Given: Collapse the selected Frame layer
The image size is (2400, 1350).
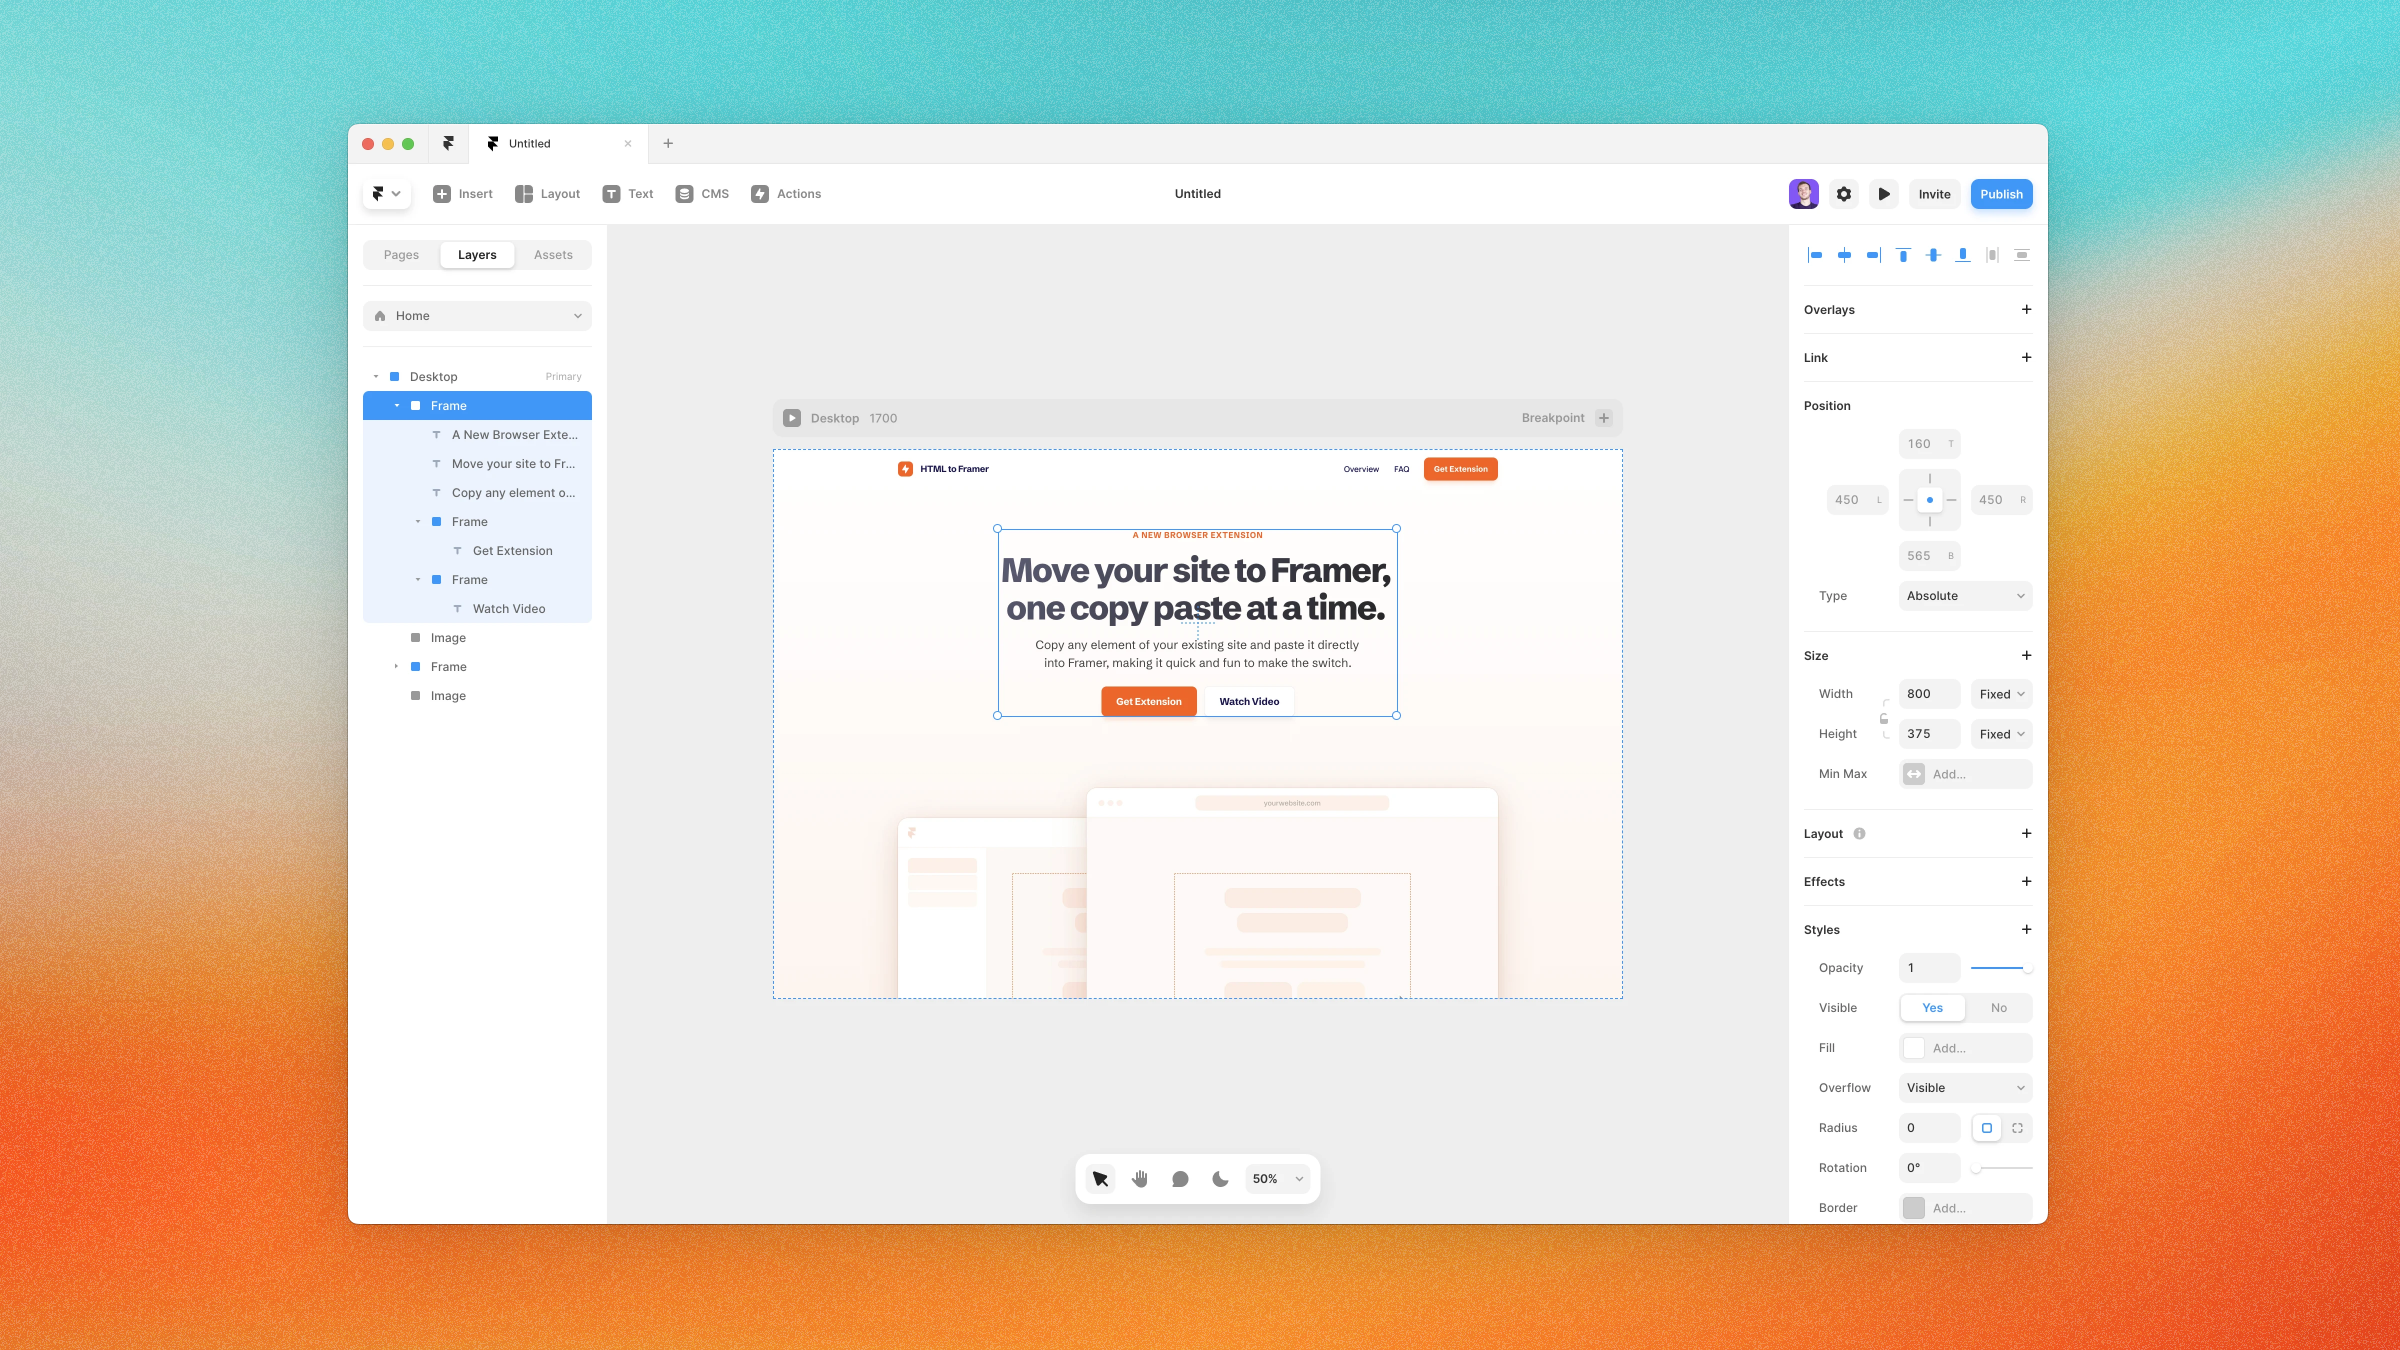Looking at the screenshot, I should [397, 406].
